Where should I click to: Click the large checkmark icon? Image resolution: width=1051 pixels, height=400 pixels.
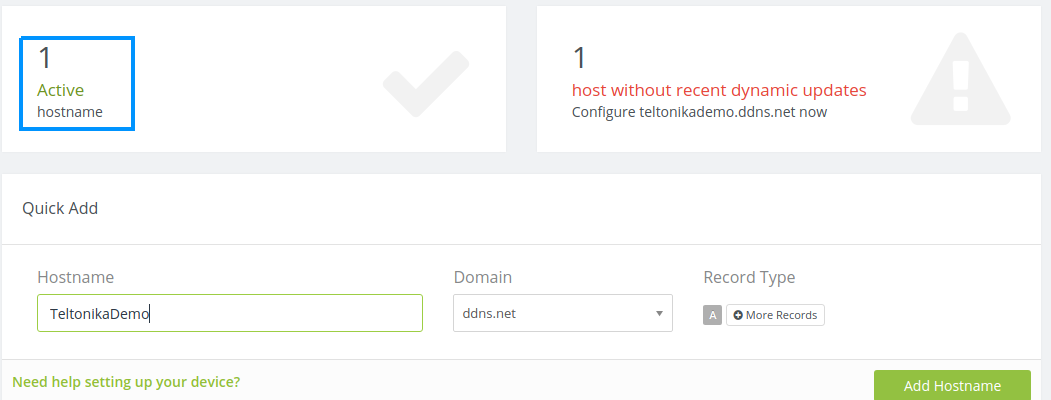pyautogui.click(x=425, y=81)
